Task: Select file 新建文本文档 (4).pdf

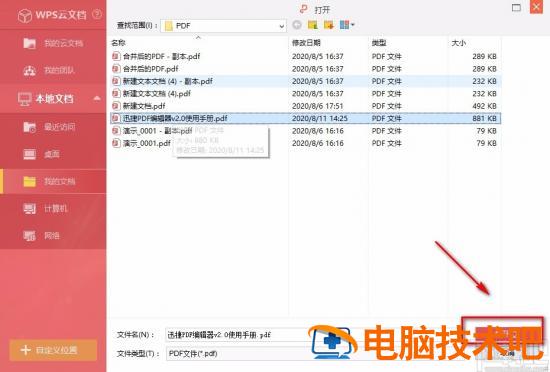Action: point(306,94)
